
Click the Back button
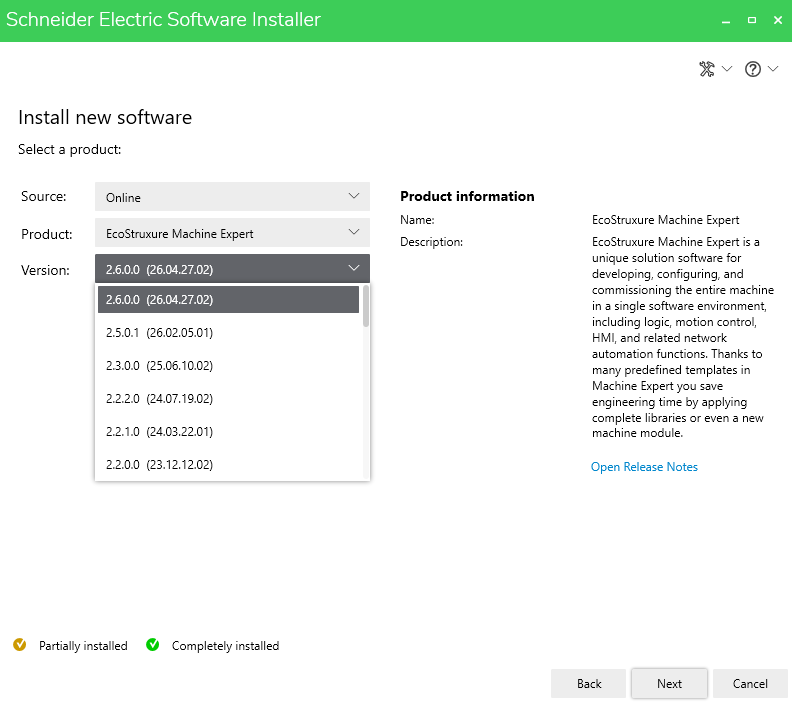tap(588, 684)
